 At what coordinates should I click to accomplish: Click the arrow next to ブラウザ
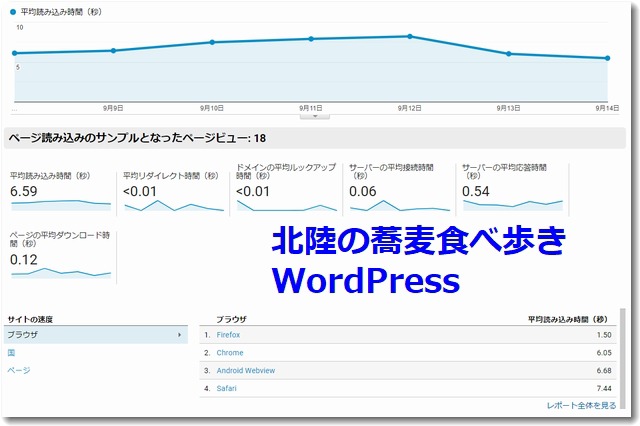(x=179, y=335)
